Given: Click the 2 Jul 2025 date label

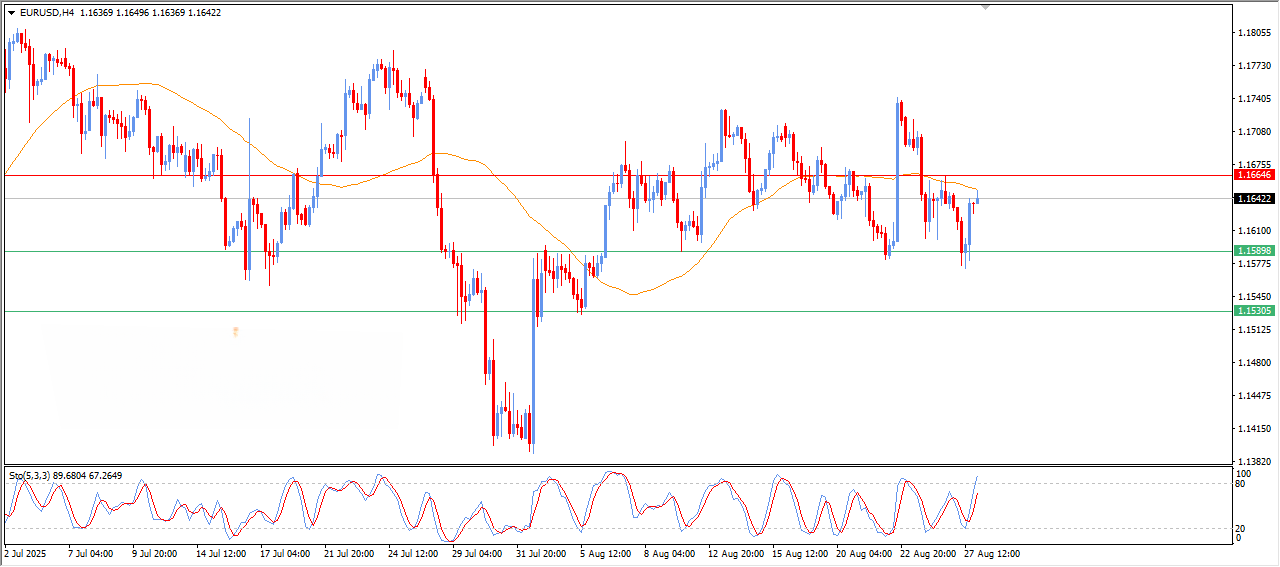Looking at the screenshot, I should [x=26, y=553].
